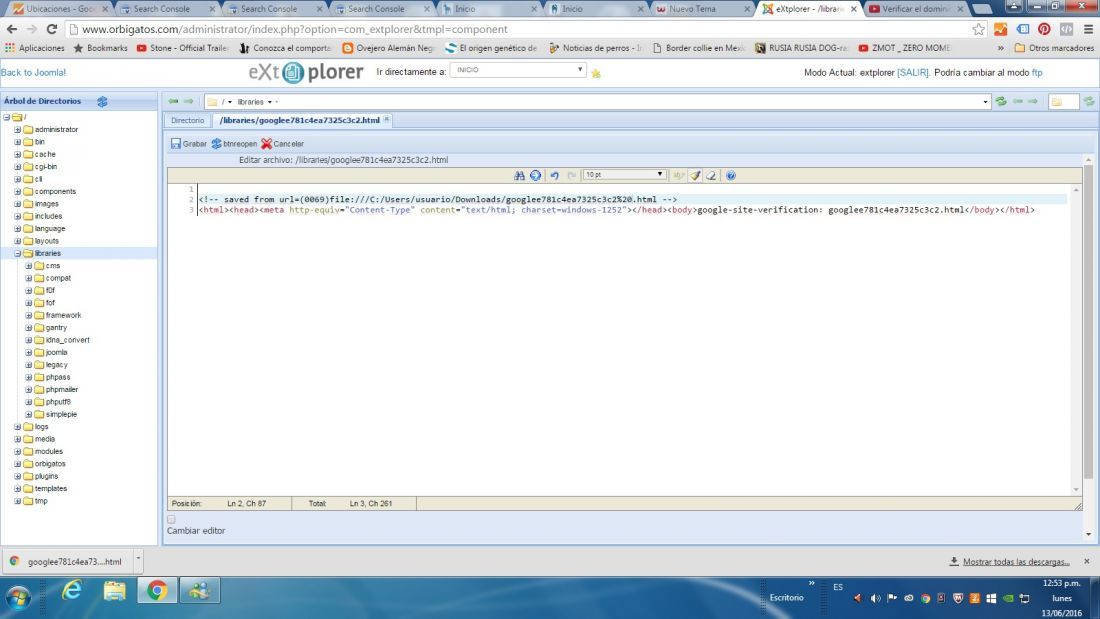The height and width of the screenshot is (619, 1100).
Task: Select the phpmailer folder in tree
Action: point(62,390)
